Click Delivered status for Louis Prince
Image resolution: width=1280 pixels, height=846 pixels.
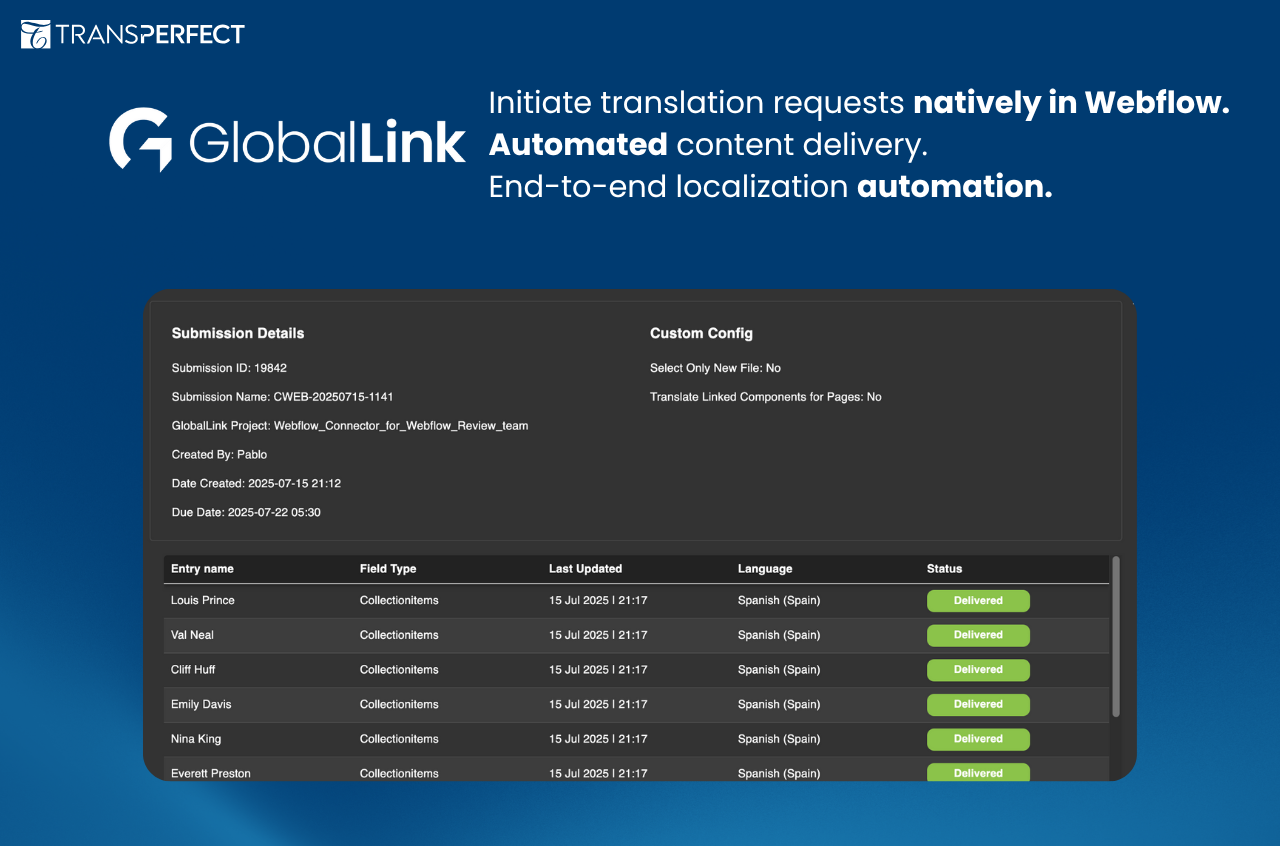point(978,601)
